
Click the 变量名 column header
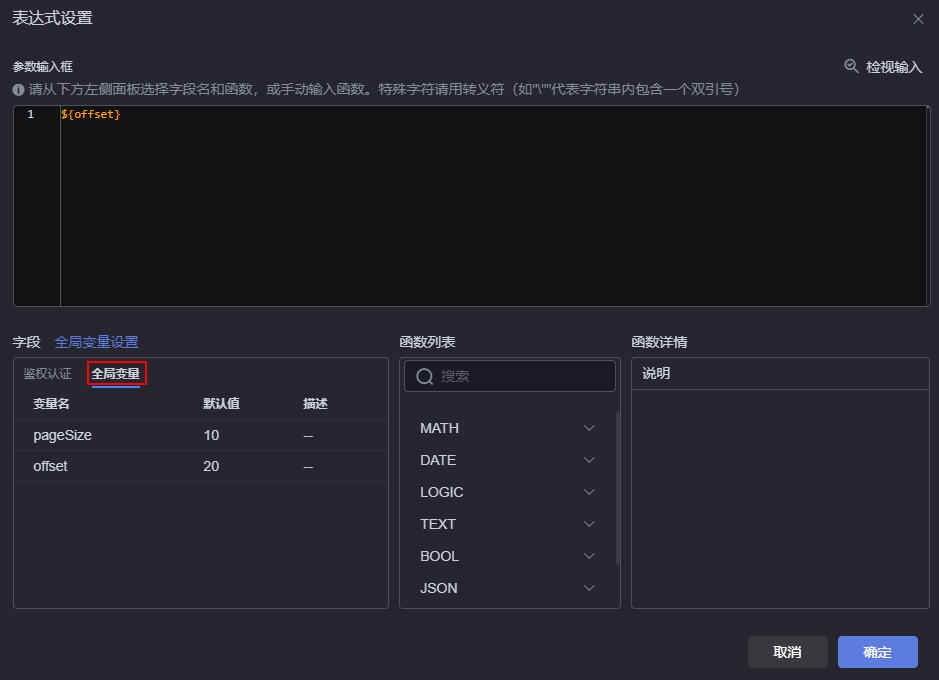(x=51, y=403)
